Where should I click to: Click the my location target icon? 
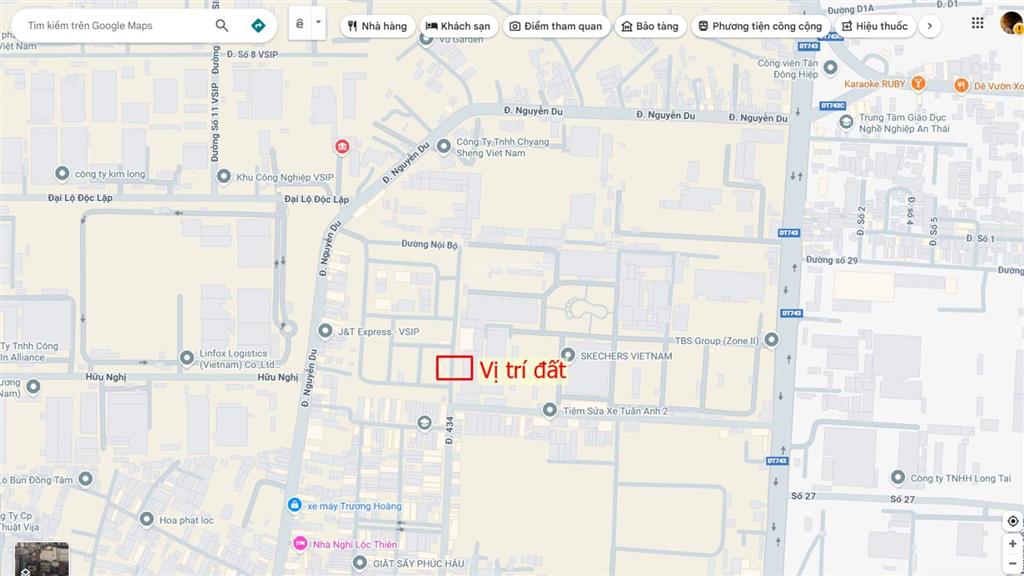click(1013, 520)
